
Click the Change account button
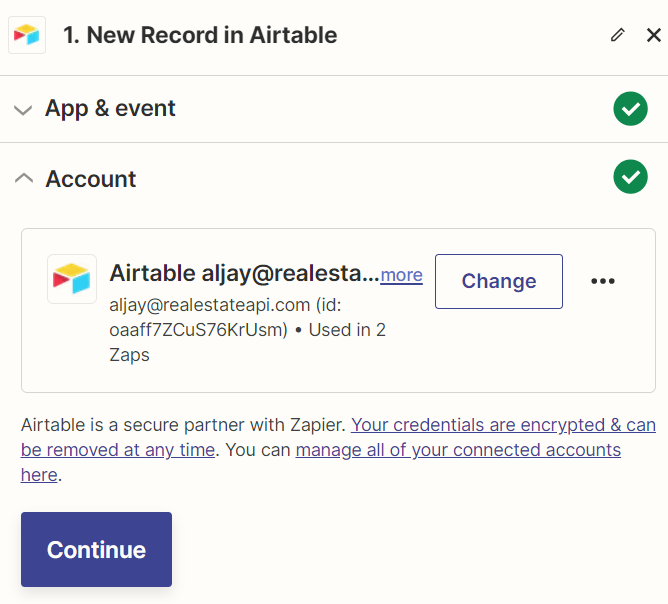pos(499,281)
